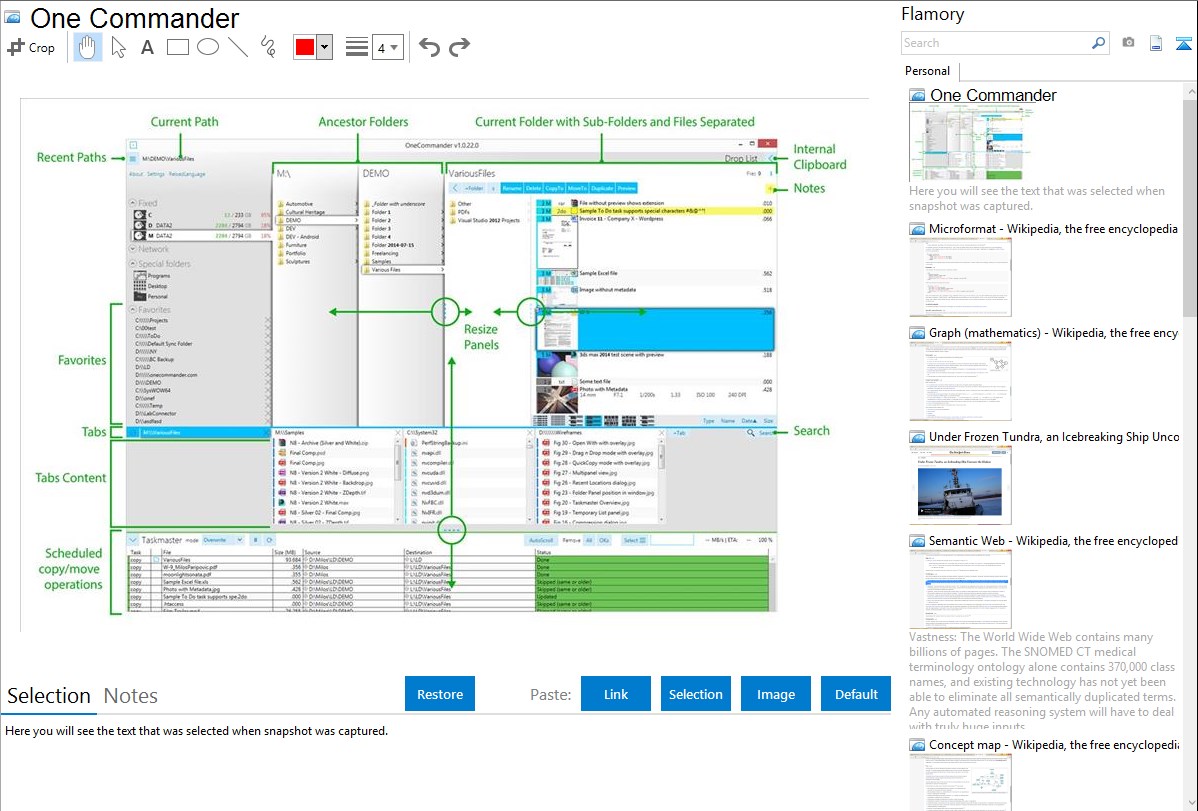The width and height of the screenshot is (1198, 811).
Task: Choose the straight line tool
Action: (x=238, y=47)
